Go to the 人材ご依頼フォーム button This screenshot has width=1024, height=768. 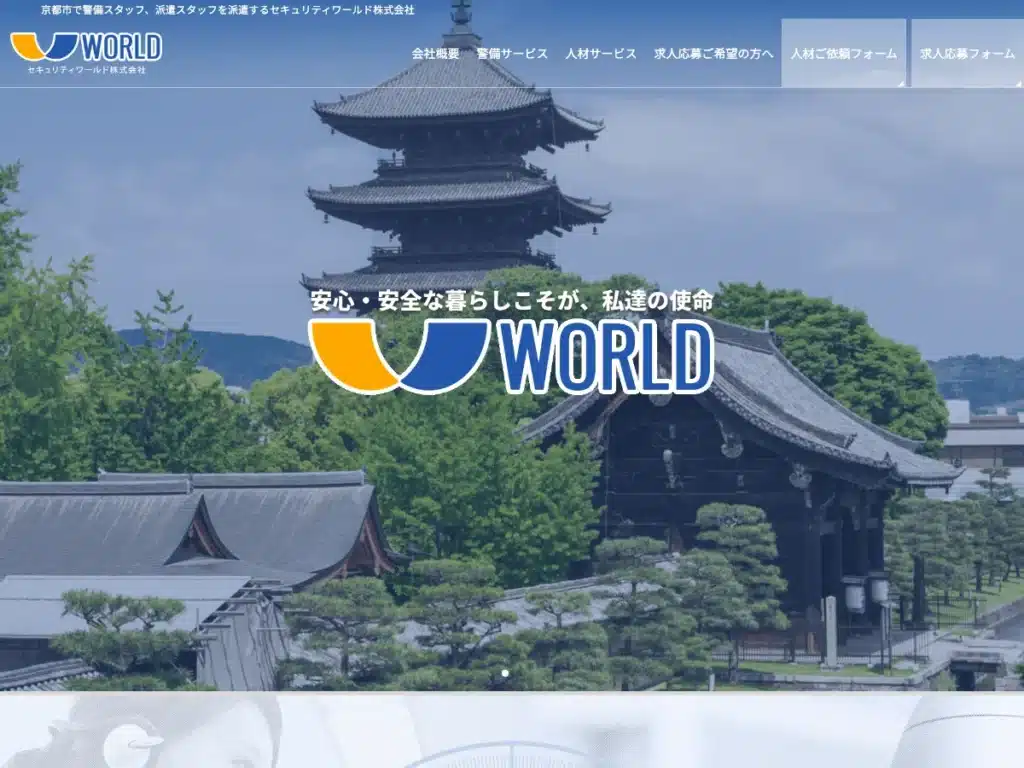coord(844,54)
